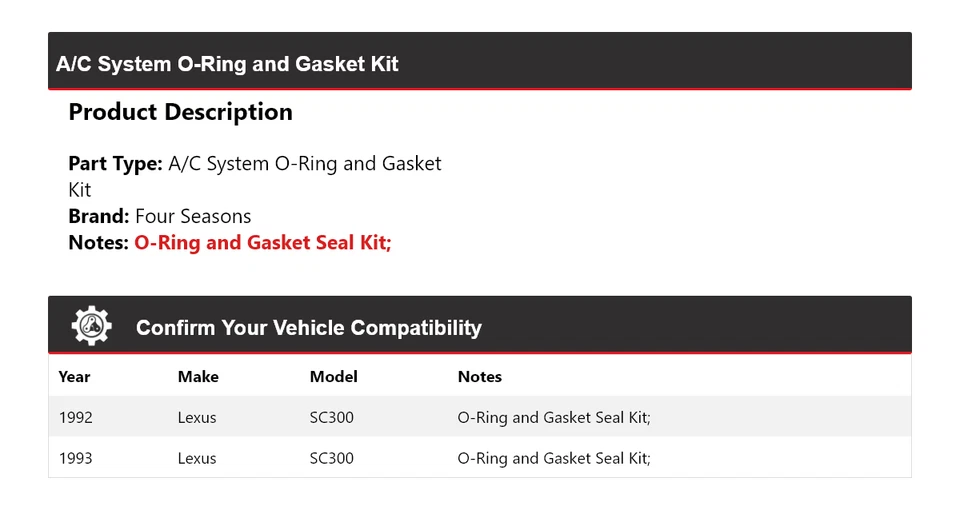
Task: Click the Model column header
Action: [x=333, y=377]
